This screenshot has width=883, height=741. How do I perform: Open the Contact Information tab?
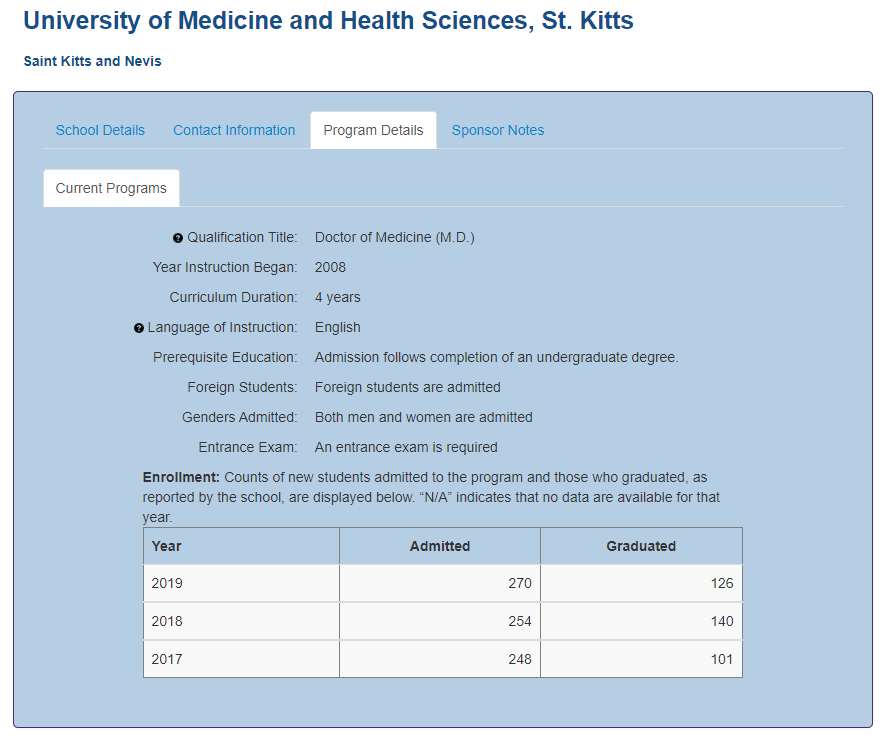[x=234, y=130]
